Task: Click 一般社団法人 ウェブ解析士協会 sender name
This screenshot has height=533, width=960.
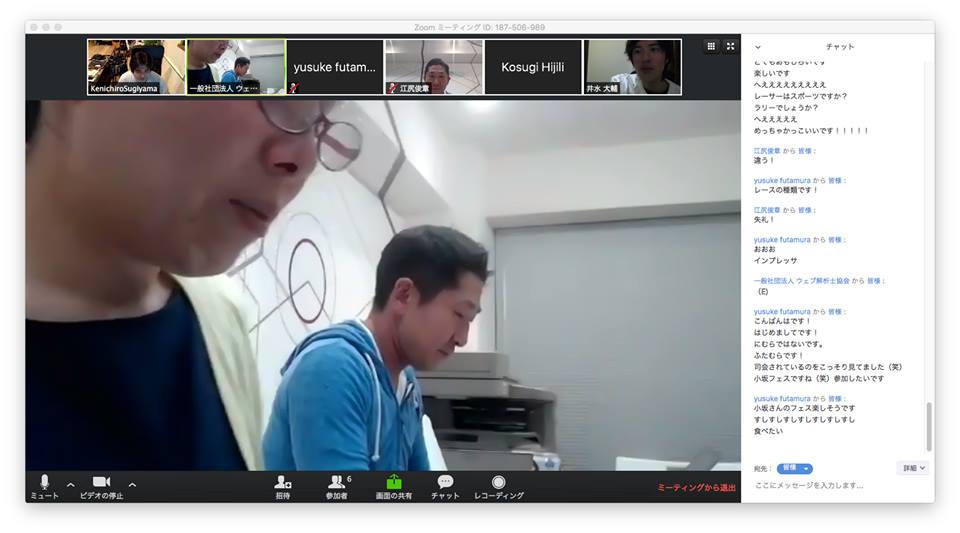Action: tap(801, 281)
